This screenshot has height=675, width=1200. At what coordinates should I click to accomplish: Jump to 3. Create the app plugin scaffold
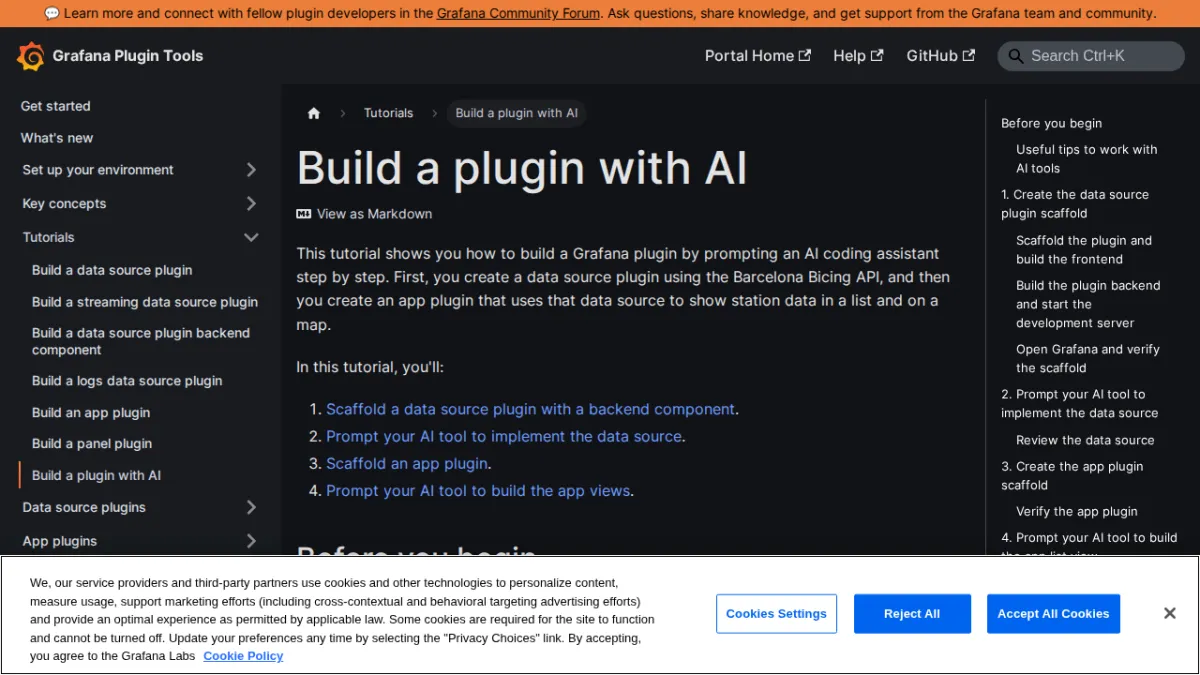tap(1072, 476)
